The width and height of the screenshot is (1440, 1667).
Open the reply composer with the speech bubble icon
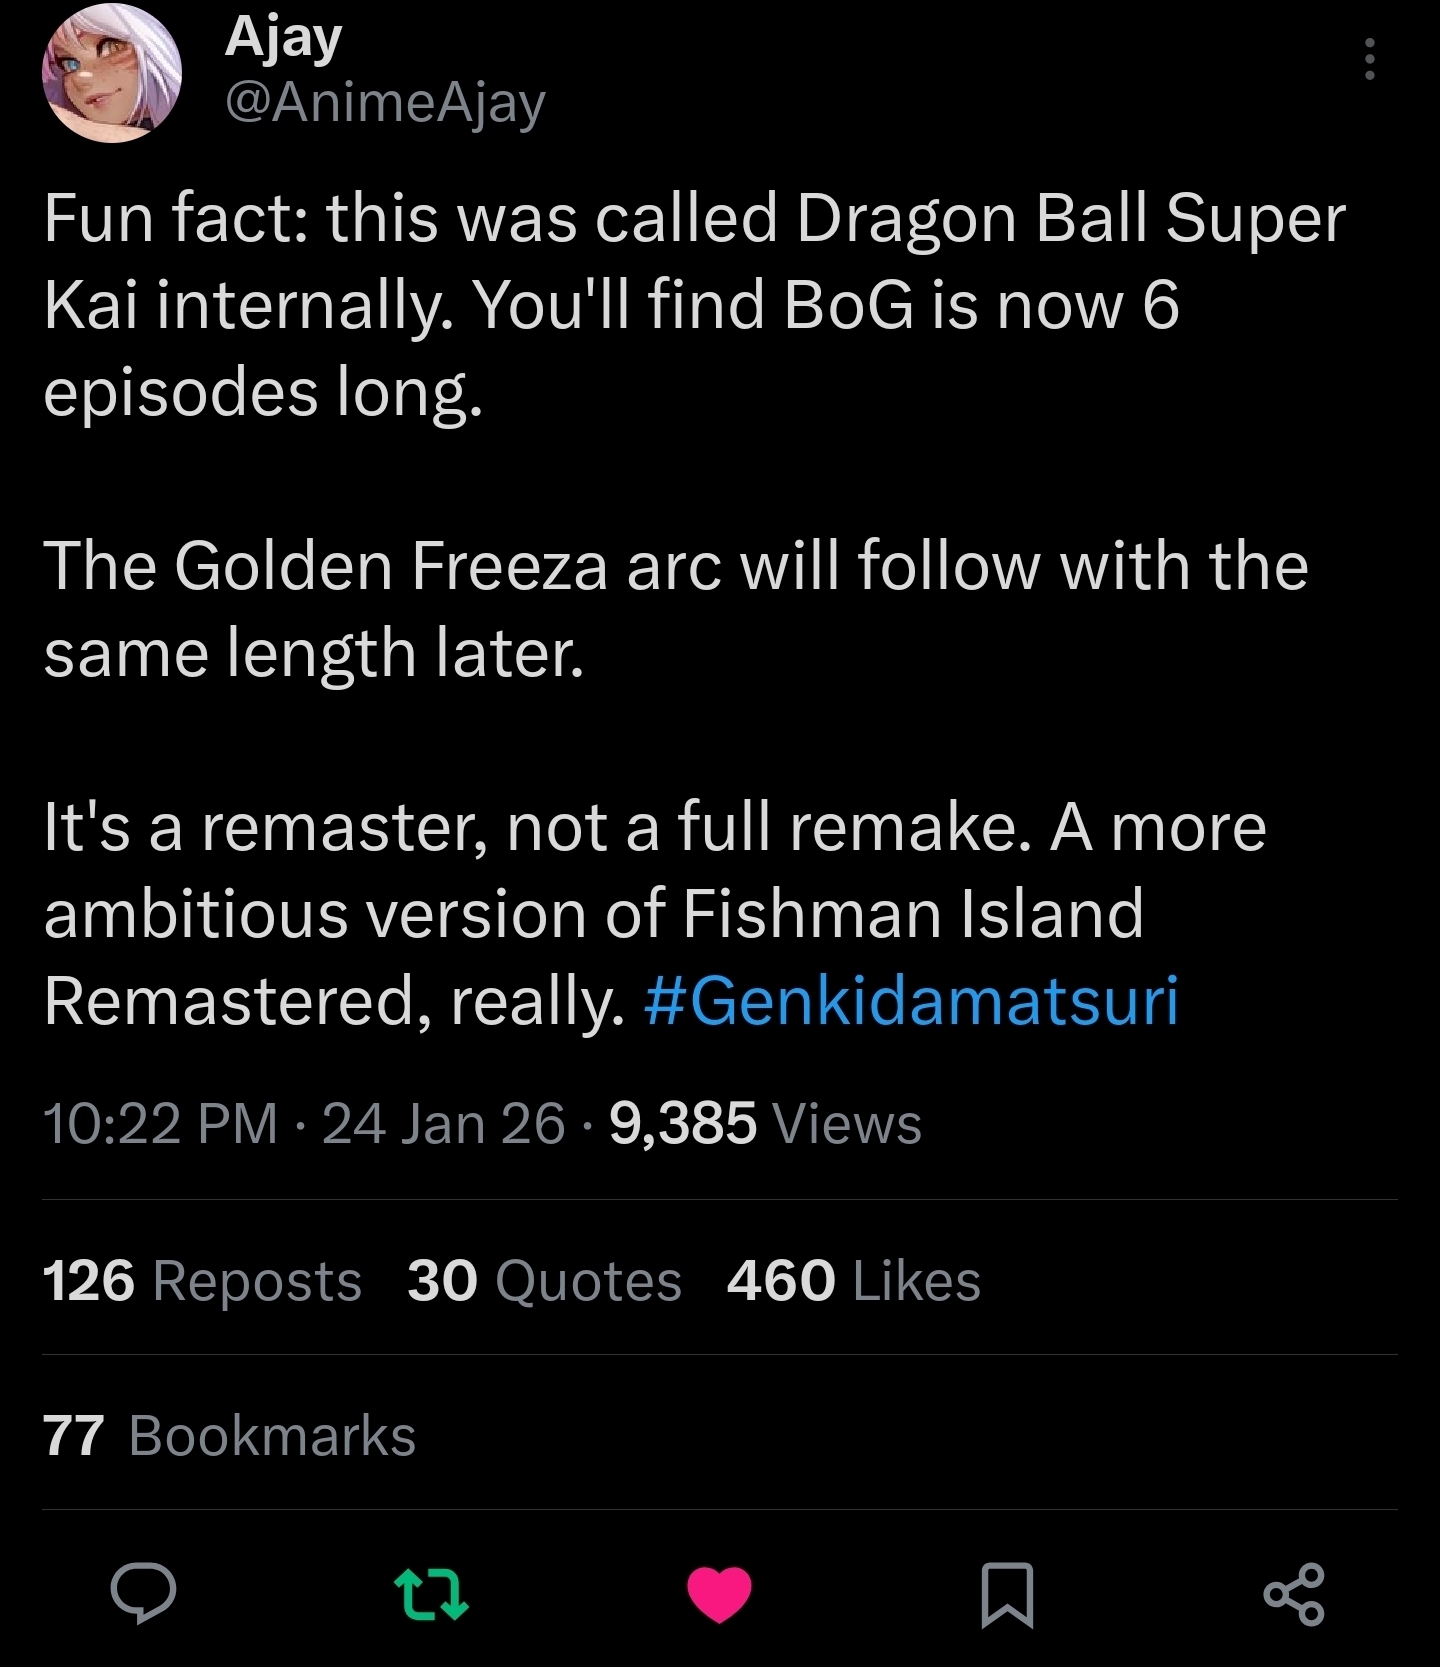pos(144,1593)
